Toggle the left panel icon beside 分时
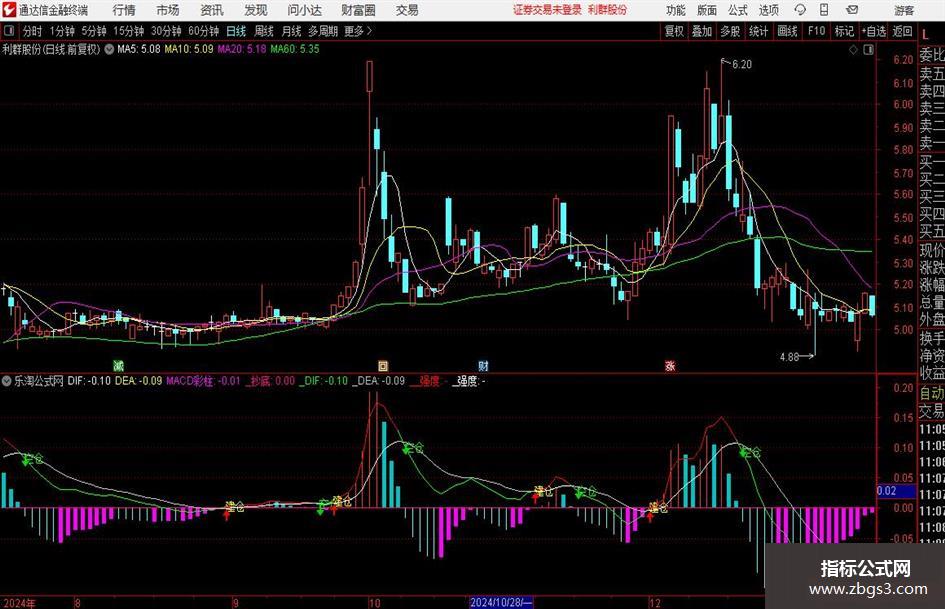 (x=9, y=31)
